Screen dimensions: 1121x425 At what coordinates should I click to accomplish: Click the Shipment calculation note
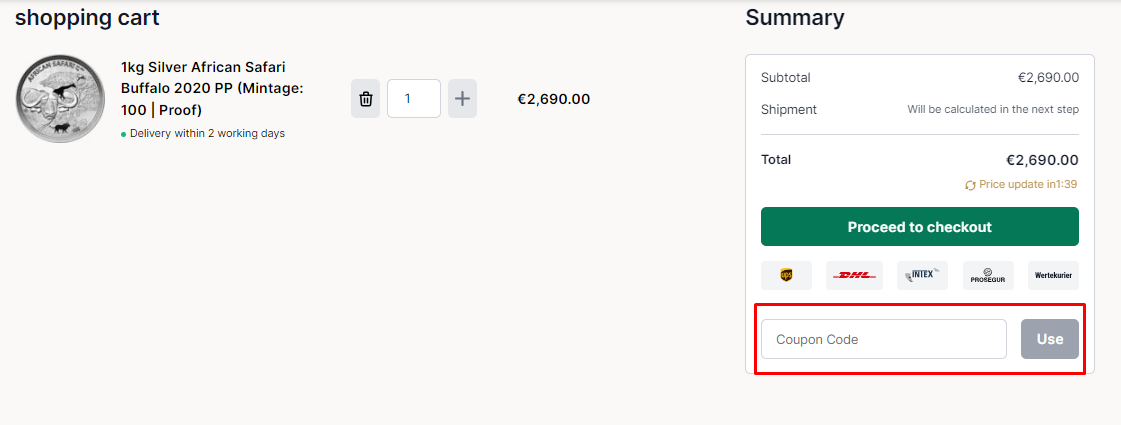tap(992, 109)
